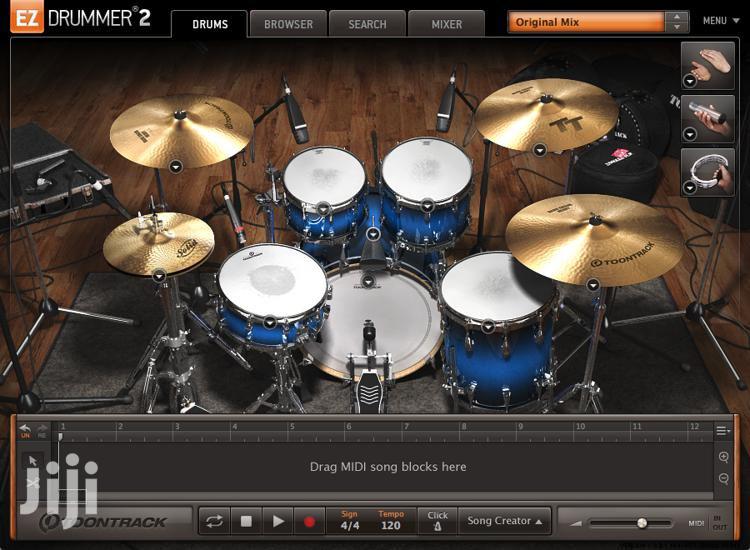
Task: Hit the TT crash cymbal
Action: click(x=546, y=114)
